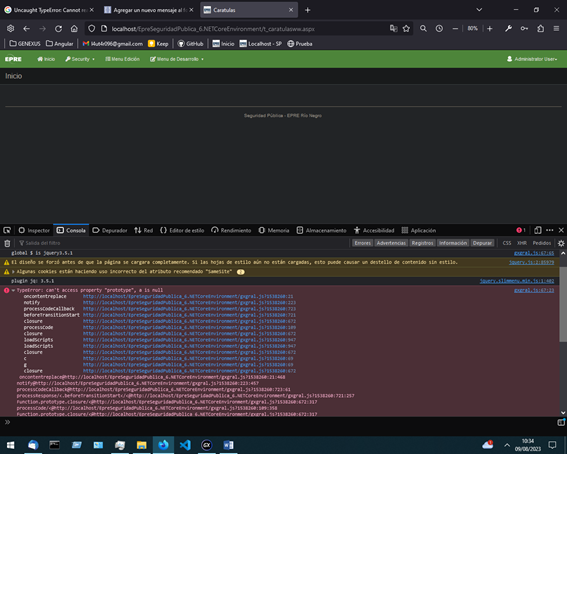
Task: Open the gxgral.js:67:23 source link
Action: click(534, 290)
